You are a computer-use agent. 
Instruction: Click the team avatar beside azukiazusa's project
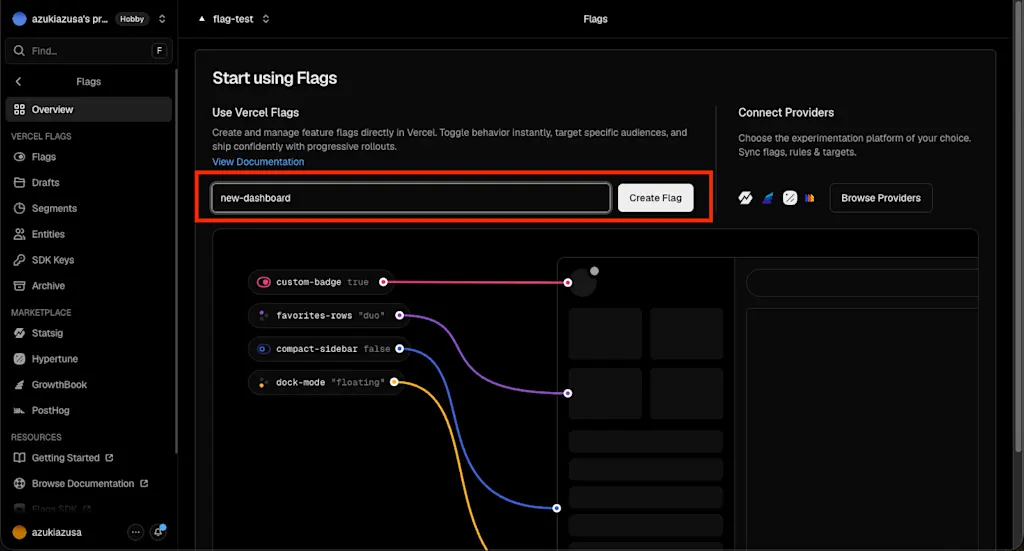20,19
